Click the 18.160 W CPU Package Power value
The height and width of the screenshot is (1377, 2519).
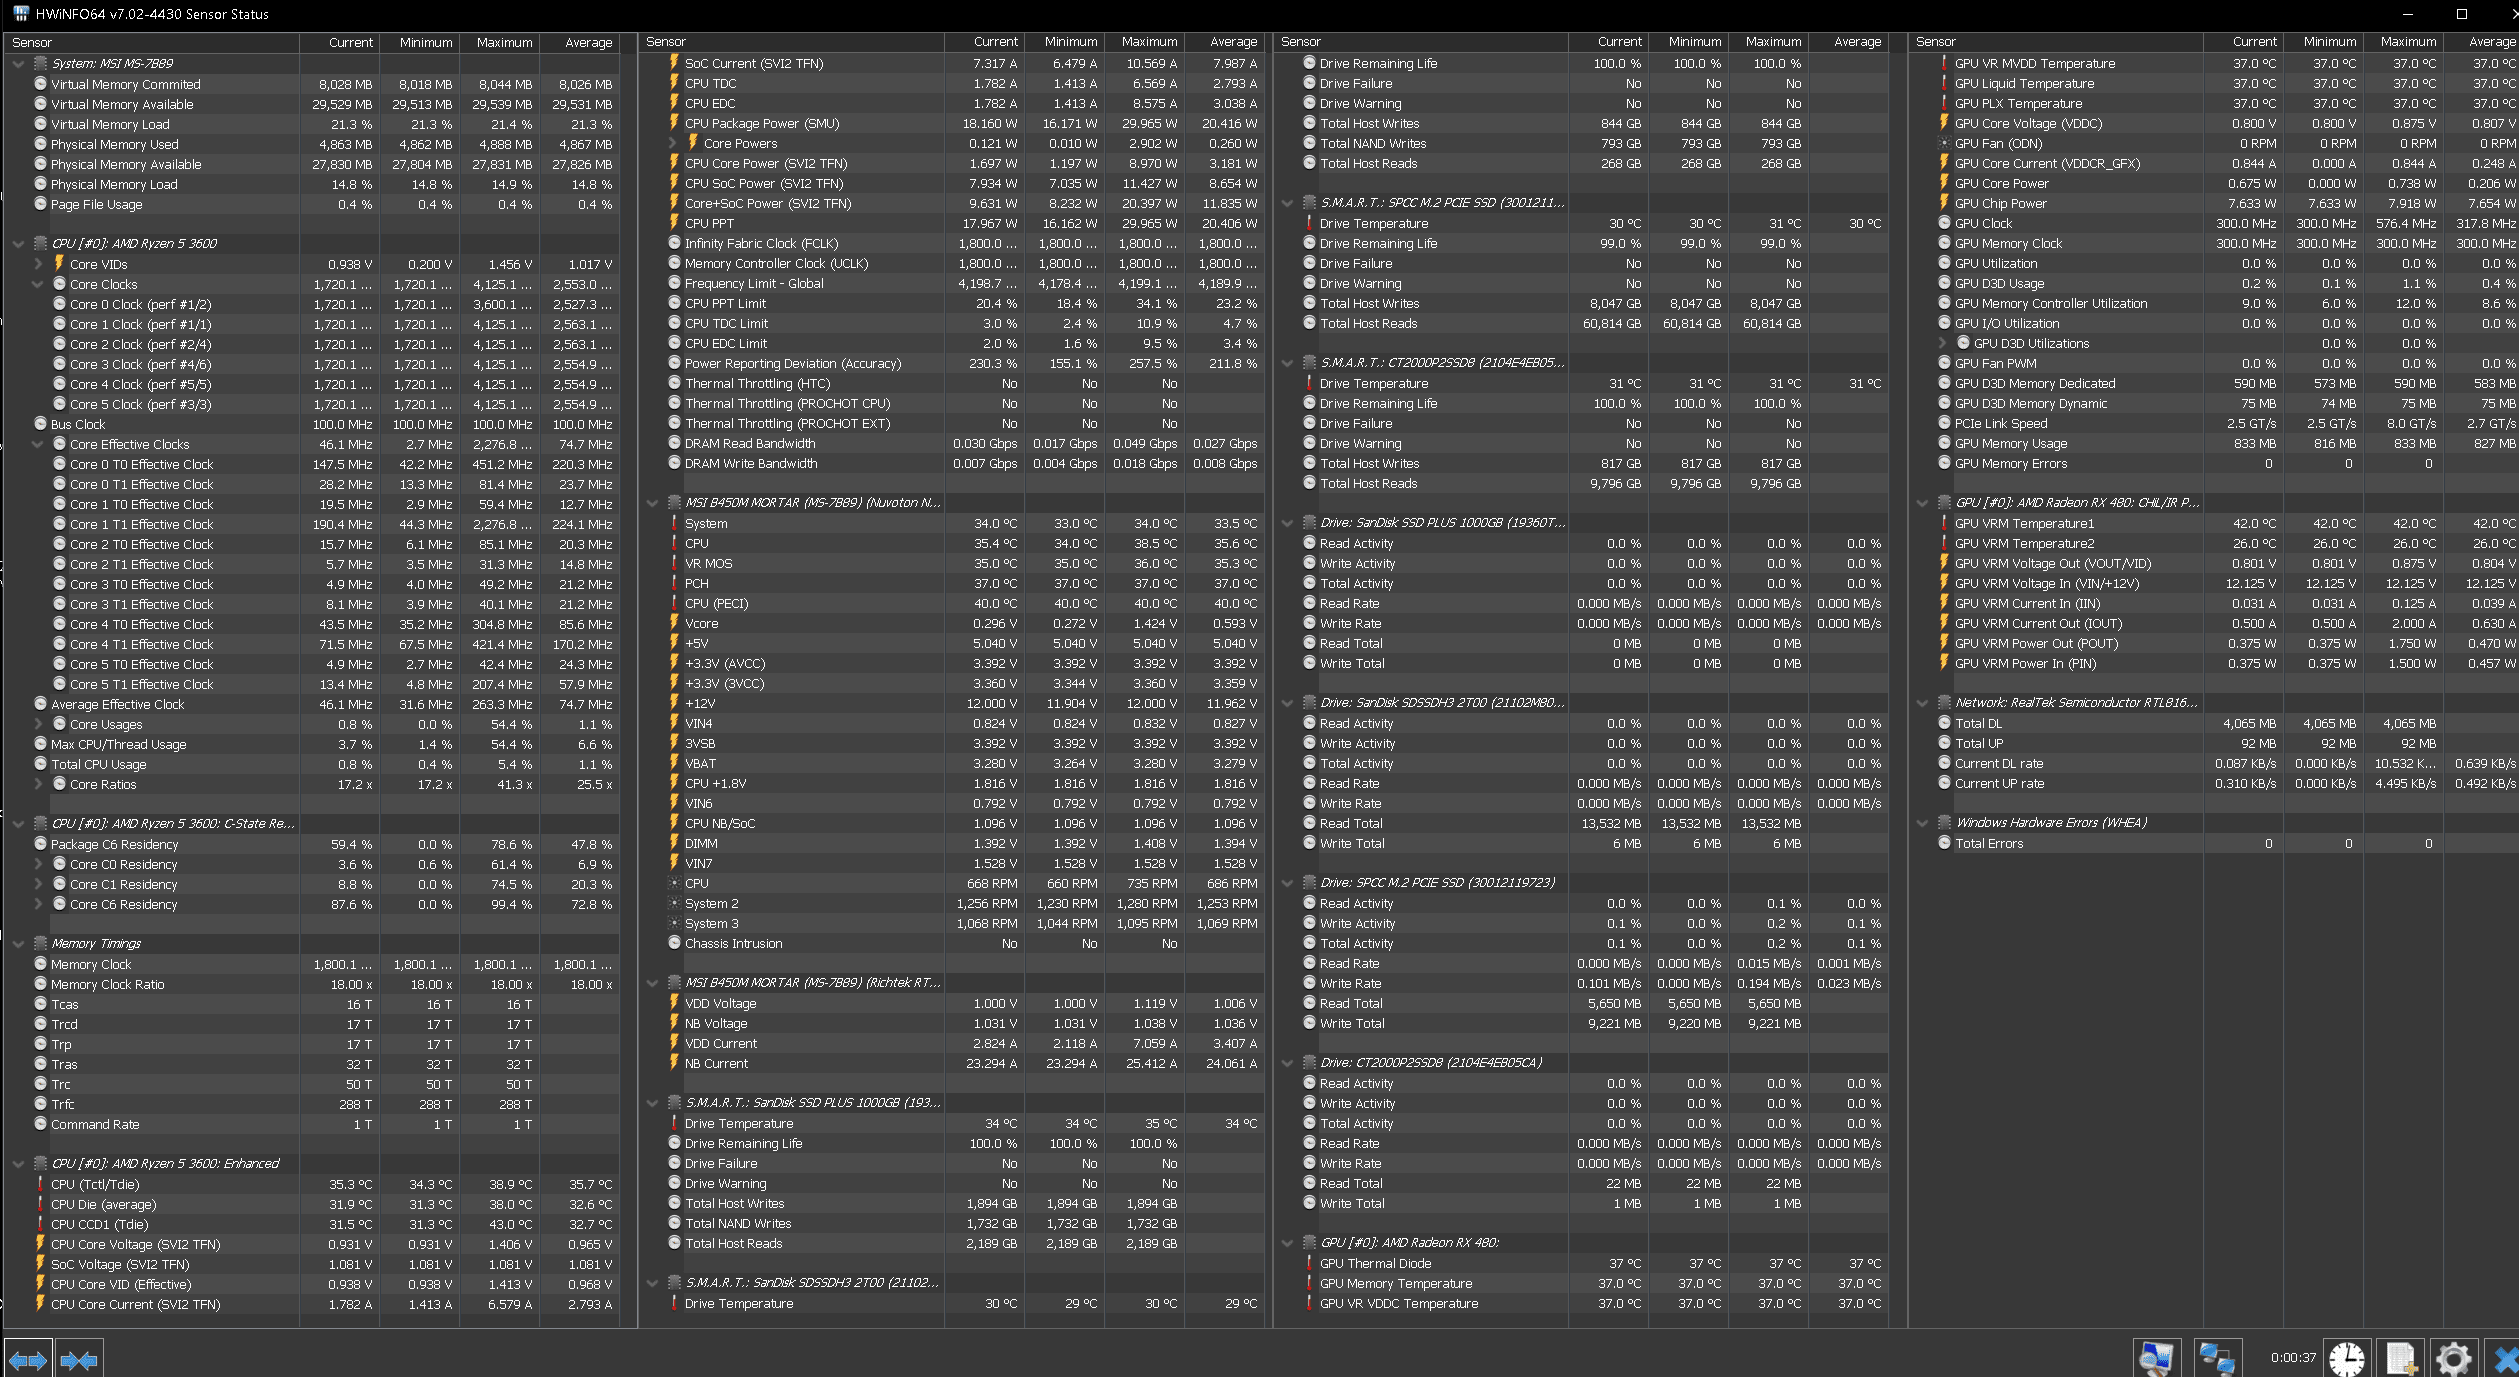(989, 124)
